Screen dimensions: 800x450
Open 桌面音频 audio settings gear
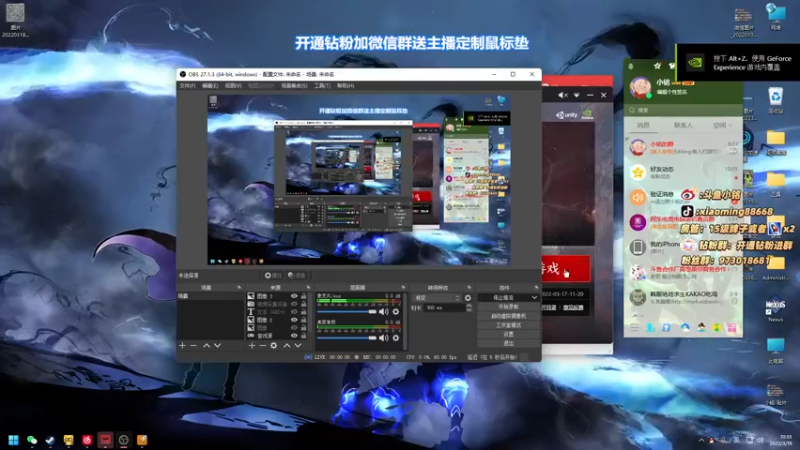396,338
